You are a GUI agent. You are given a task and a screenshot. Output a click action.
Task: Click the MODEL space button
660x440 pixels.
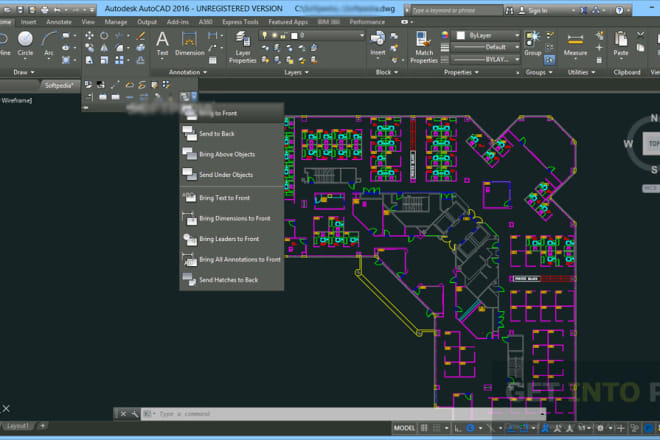(404, 428)
